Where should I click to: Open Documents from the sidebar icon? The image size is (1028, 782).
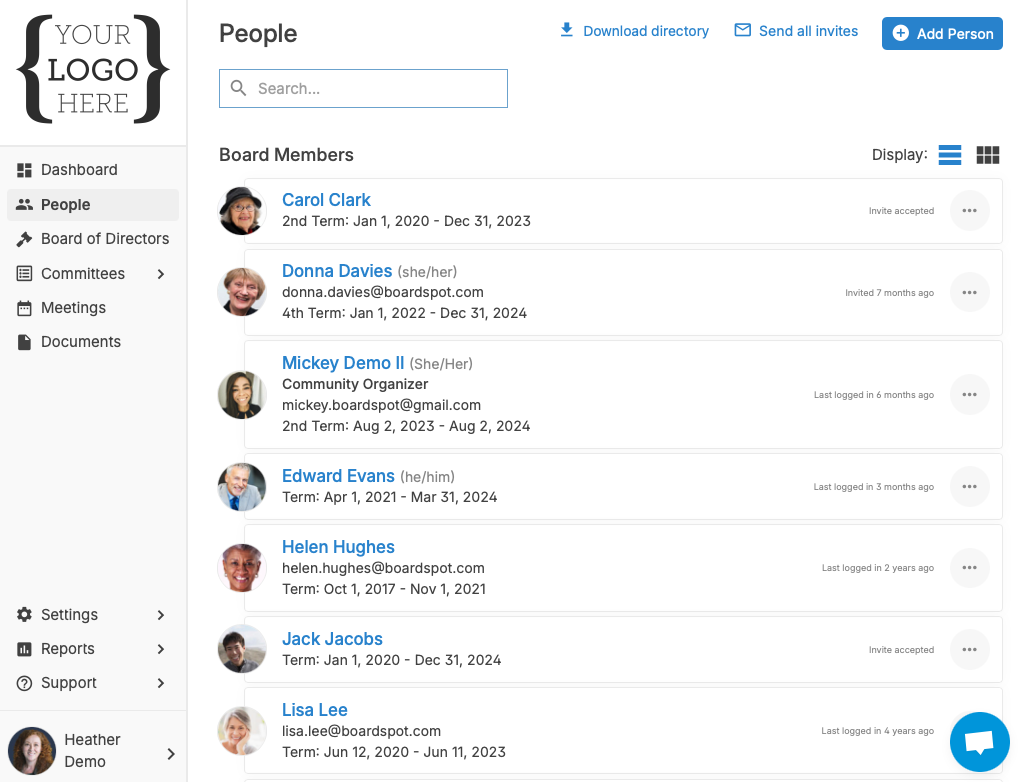pos(25,341)
